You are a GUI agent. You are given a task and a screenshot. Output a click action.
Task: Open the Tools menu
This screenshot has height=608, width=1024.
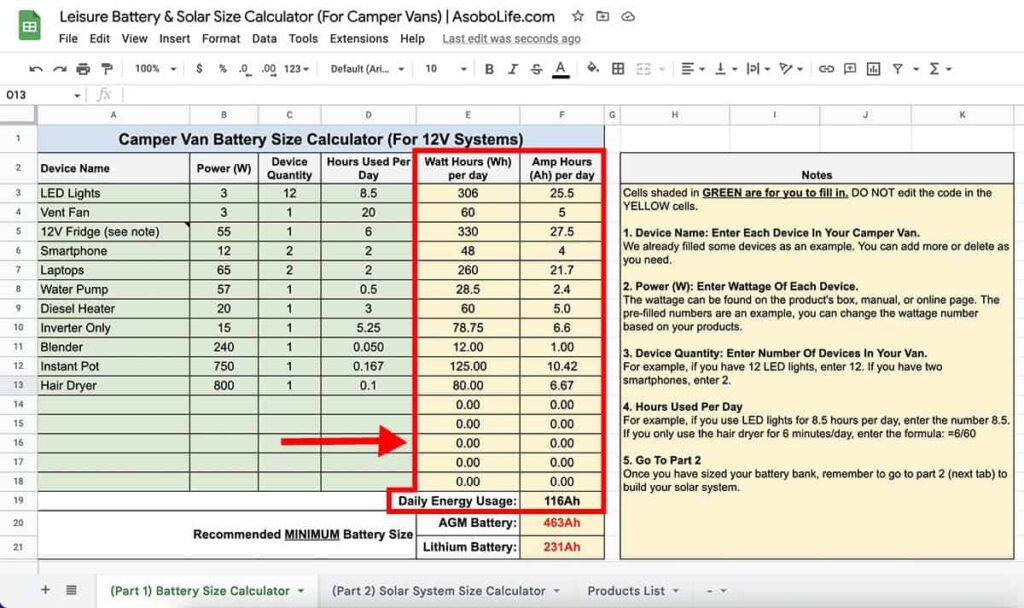pos(303,39)
